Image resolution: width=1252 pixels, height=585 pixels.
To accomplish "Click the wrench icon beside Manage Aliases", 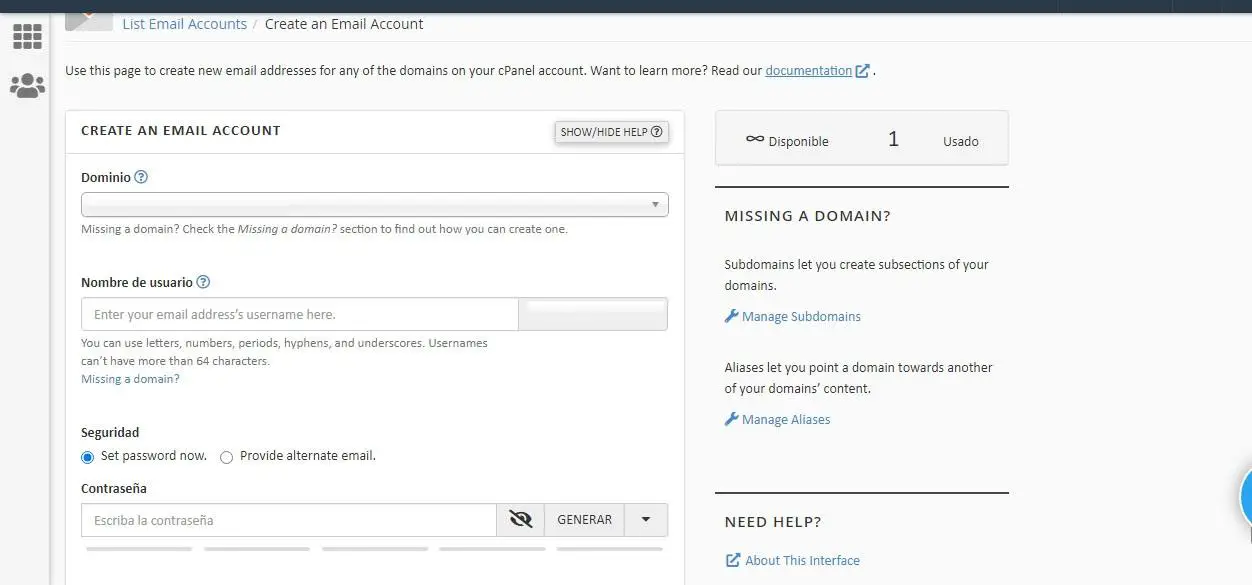I will 731,419.
